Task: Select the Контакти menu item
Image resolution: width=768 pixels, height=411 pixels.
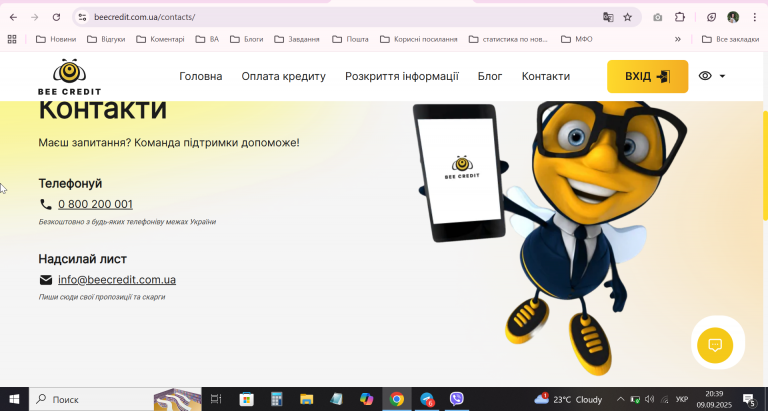Action: tap(546, 76)
